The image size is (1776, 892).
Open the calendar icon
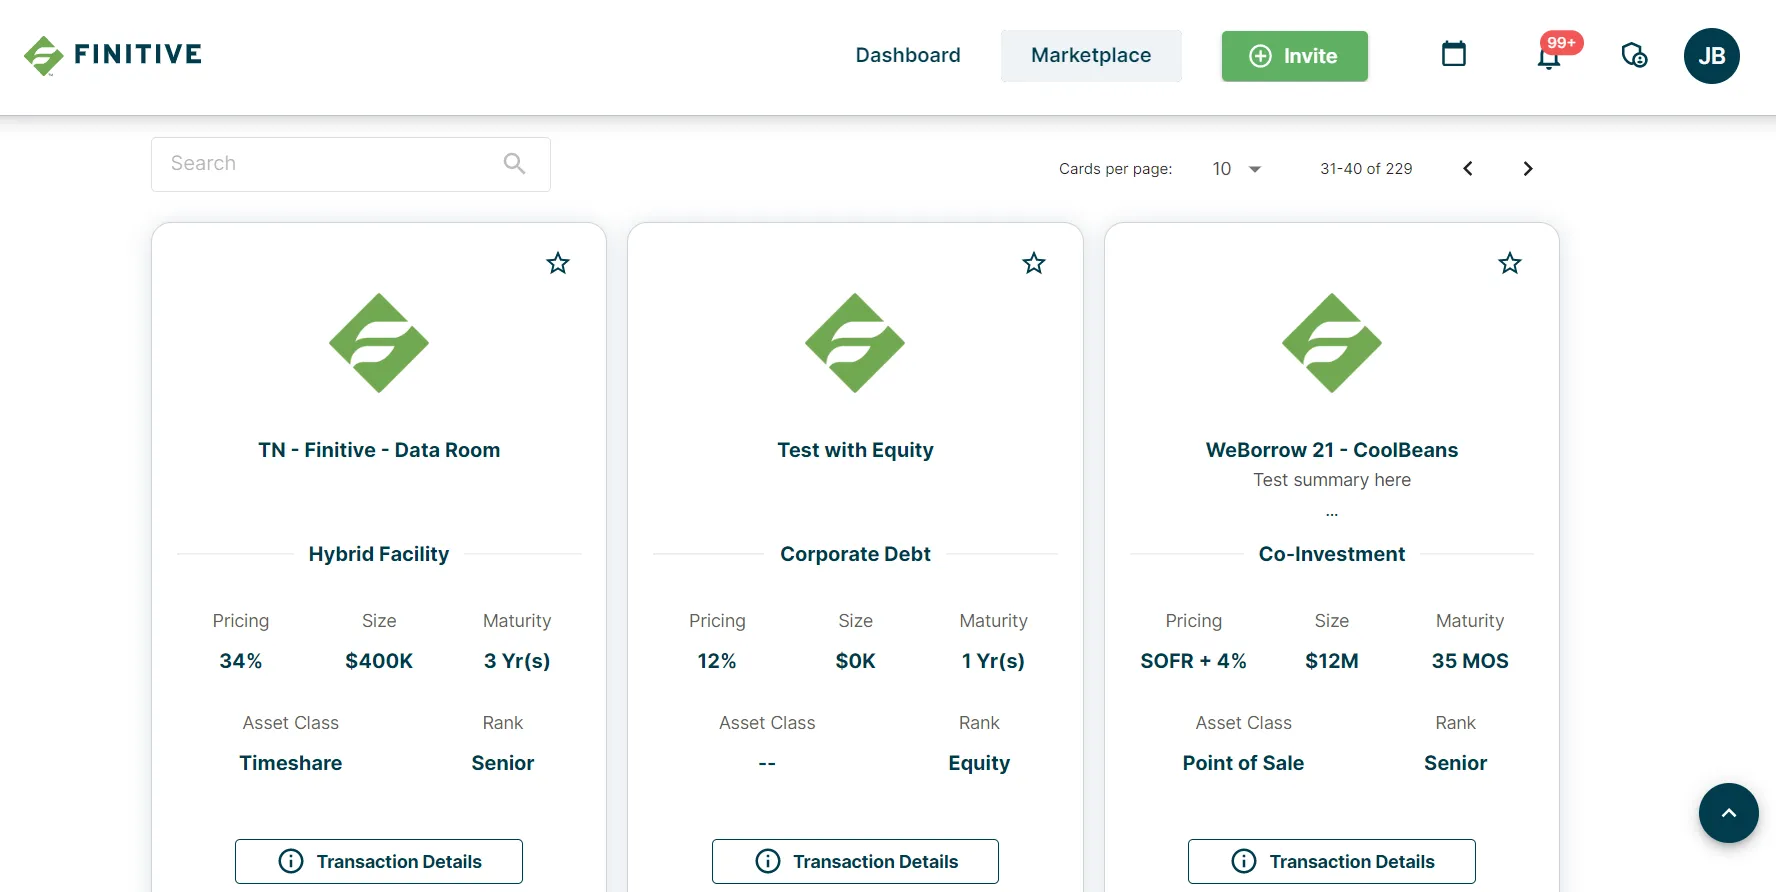tap(1453, 54)
